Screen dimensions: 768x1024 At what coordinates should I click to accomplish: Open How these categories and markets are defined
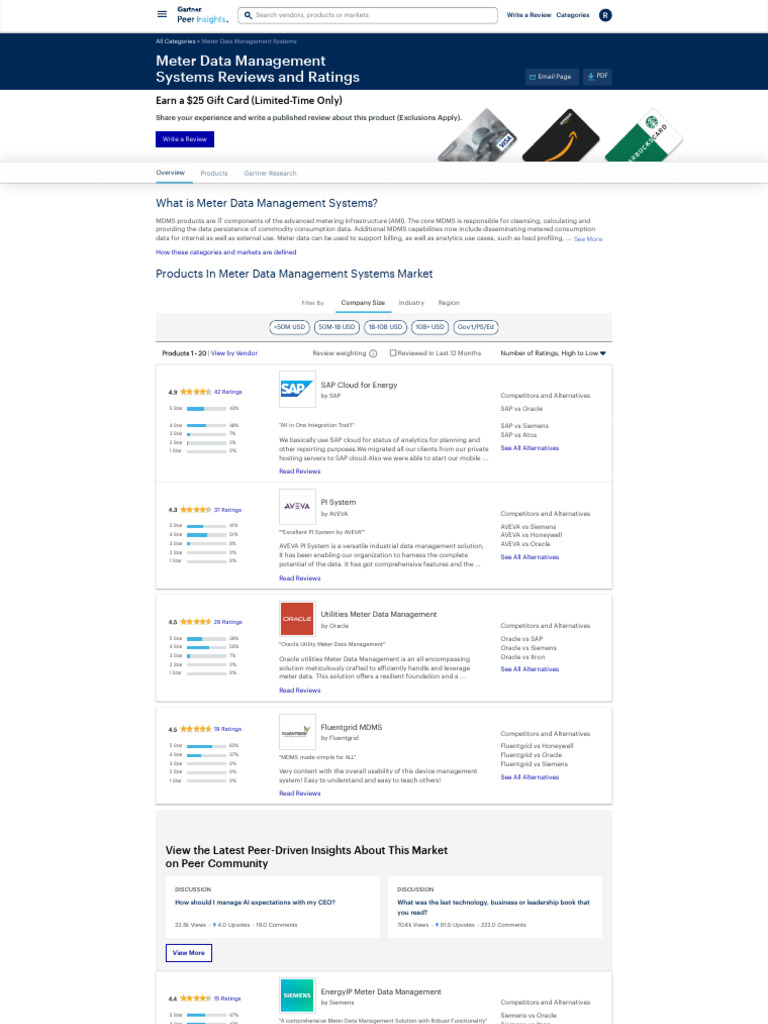click(225, 252)
